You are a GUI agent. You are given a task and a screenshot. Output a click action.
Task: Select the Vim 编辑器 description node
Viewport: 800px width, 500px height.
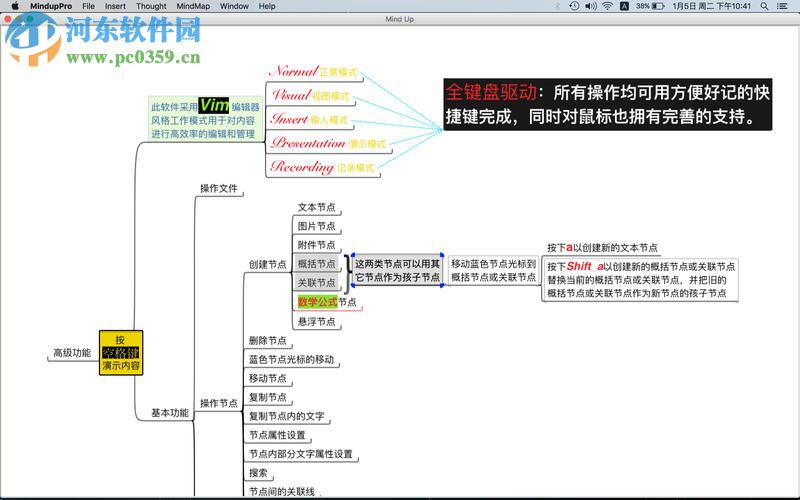click(x=206, y=119)
